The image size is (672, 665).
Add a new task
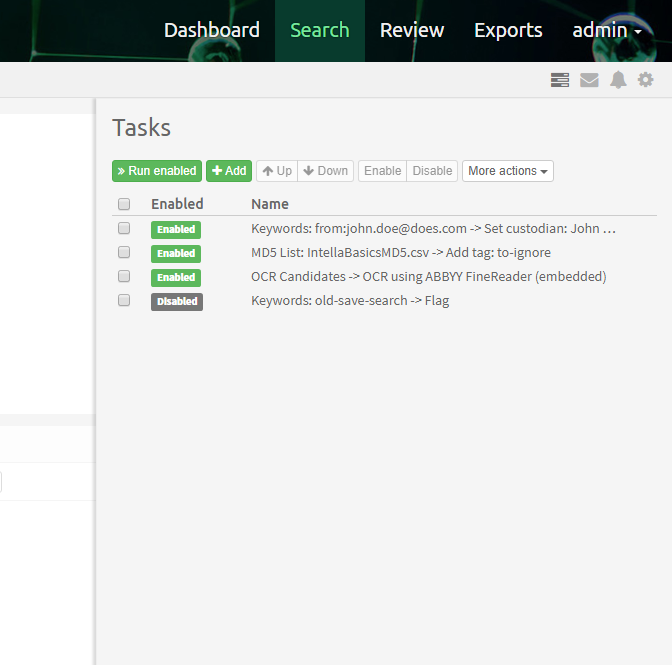[229, 171]
